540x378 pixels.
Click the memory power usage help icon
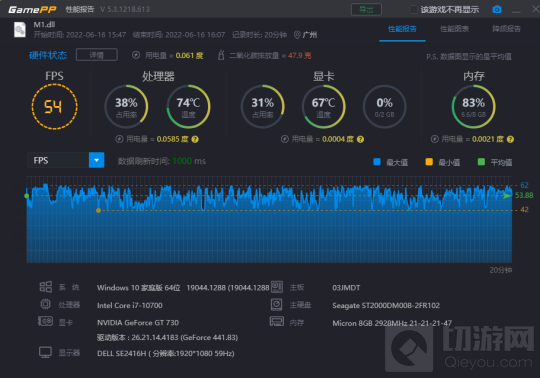pyautogui.click(x=510, y=139)
